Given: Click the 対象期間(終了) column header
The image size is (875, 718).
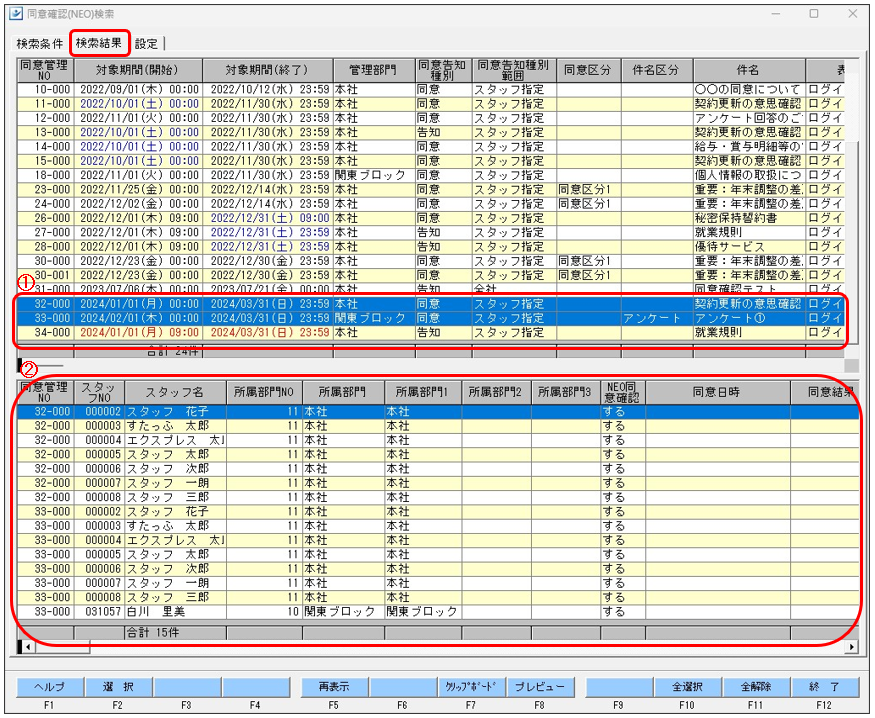Looking at the screenshot, I should [x=268, y=70].
